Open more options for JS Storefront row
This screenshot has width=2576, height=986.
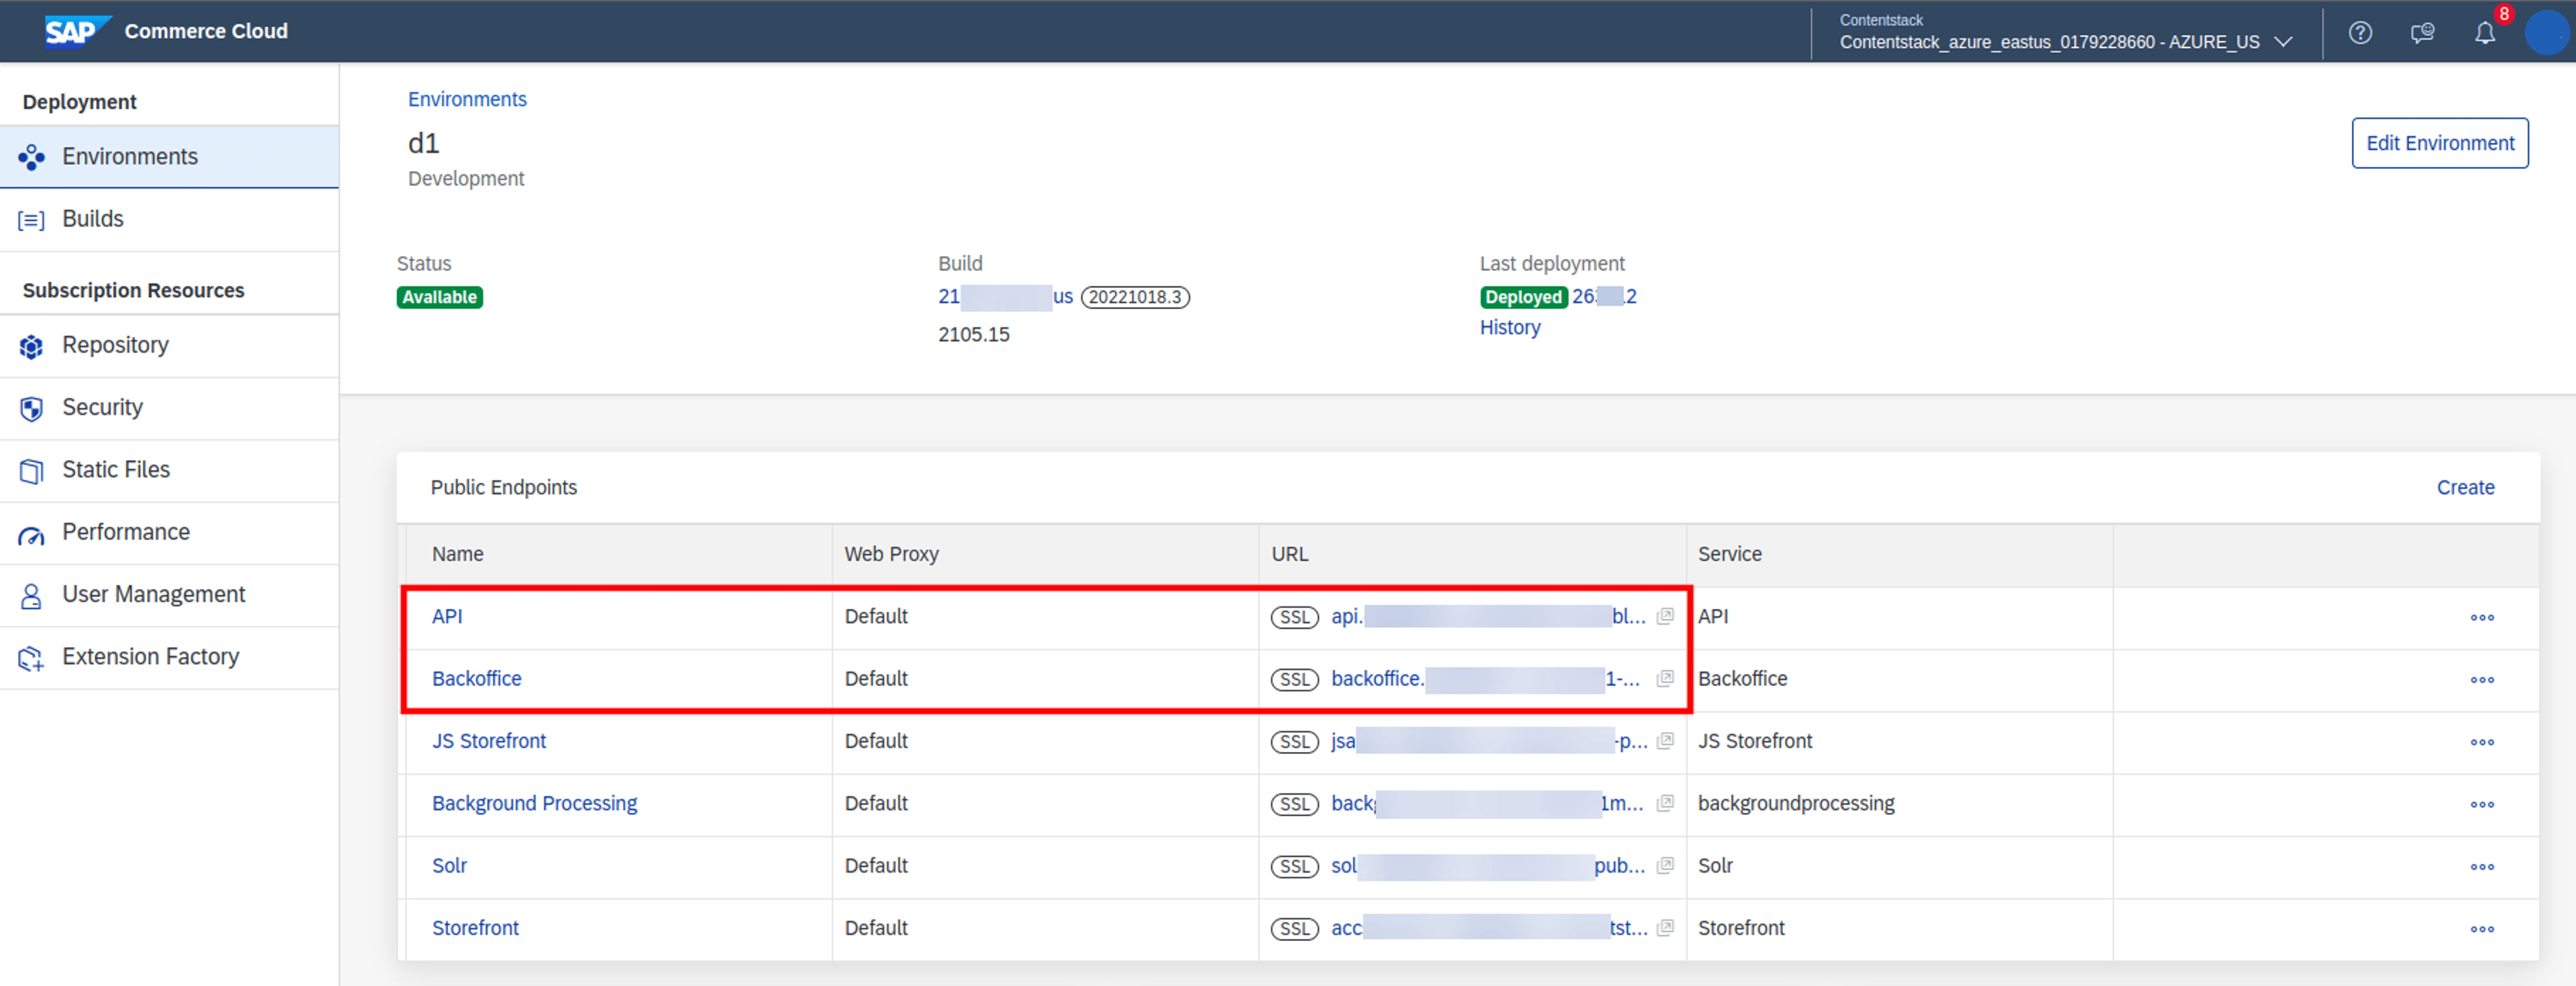point(2482,742)
